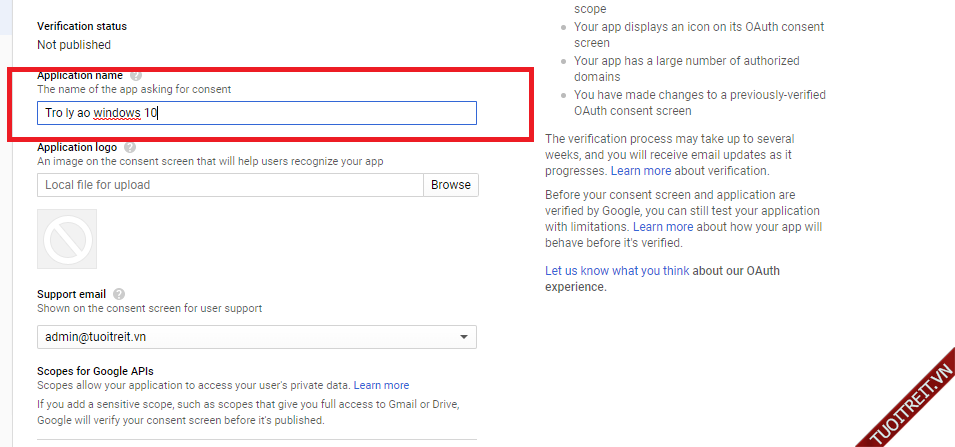Viewport: 955px width, 447px height.
Task: Open Learn more about verification link
Action: click(x=641, y=171)
